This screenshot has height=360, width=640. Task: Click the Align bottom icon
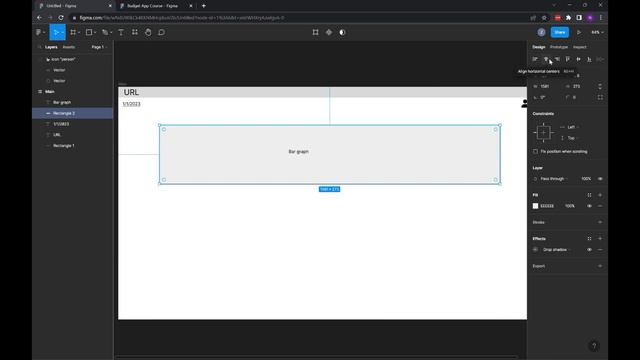[589, 59]
